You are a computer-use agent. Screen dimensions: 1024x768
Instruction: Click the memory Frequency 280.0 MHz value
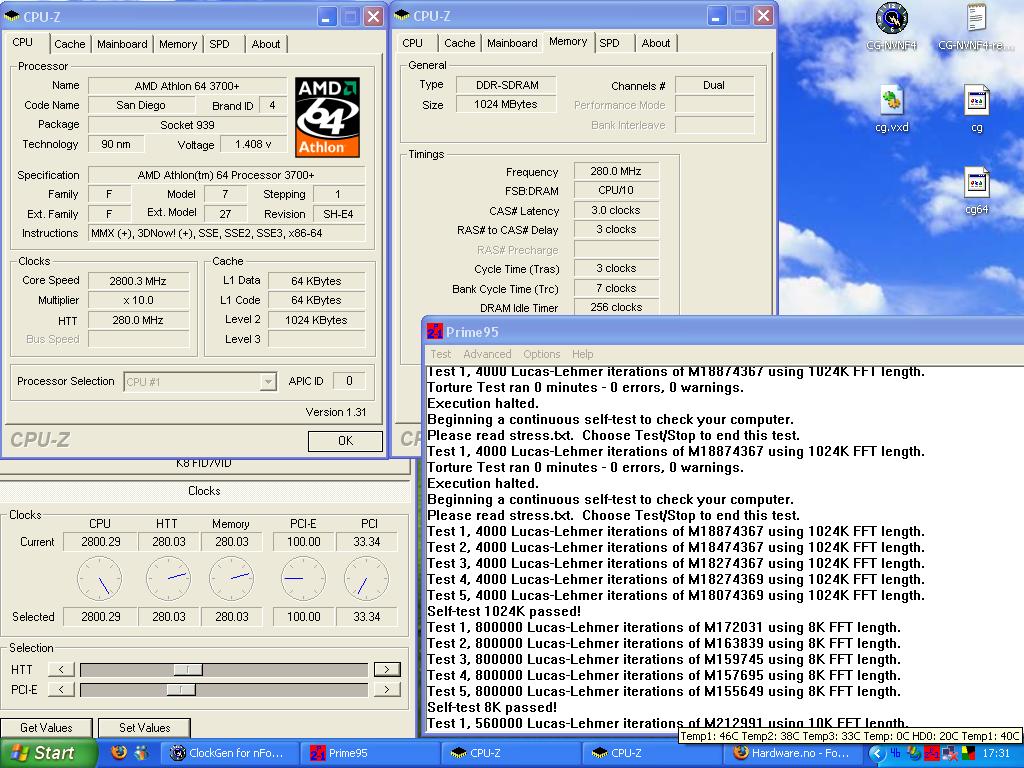point(616,171)
